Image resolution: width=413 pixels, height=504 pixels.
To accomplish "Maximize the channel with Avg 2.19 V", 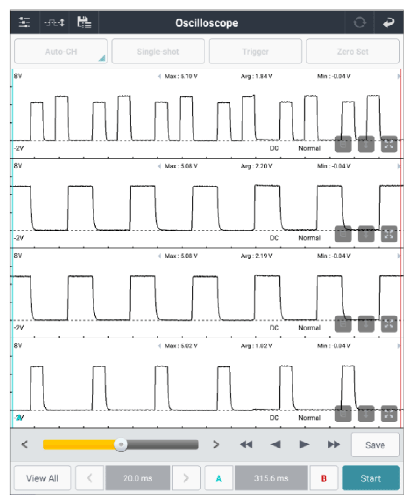I will pyautogui.click(x=389, y=324).
